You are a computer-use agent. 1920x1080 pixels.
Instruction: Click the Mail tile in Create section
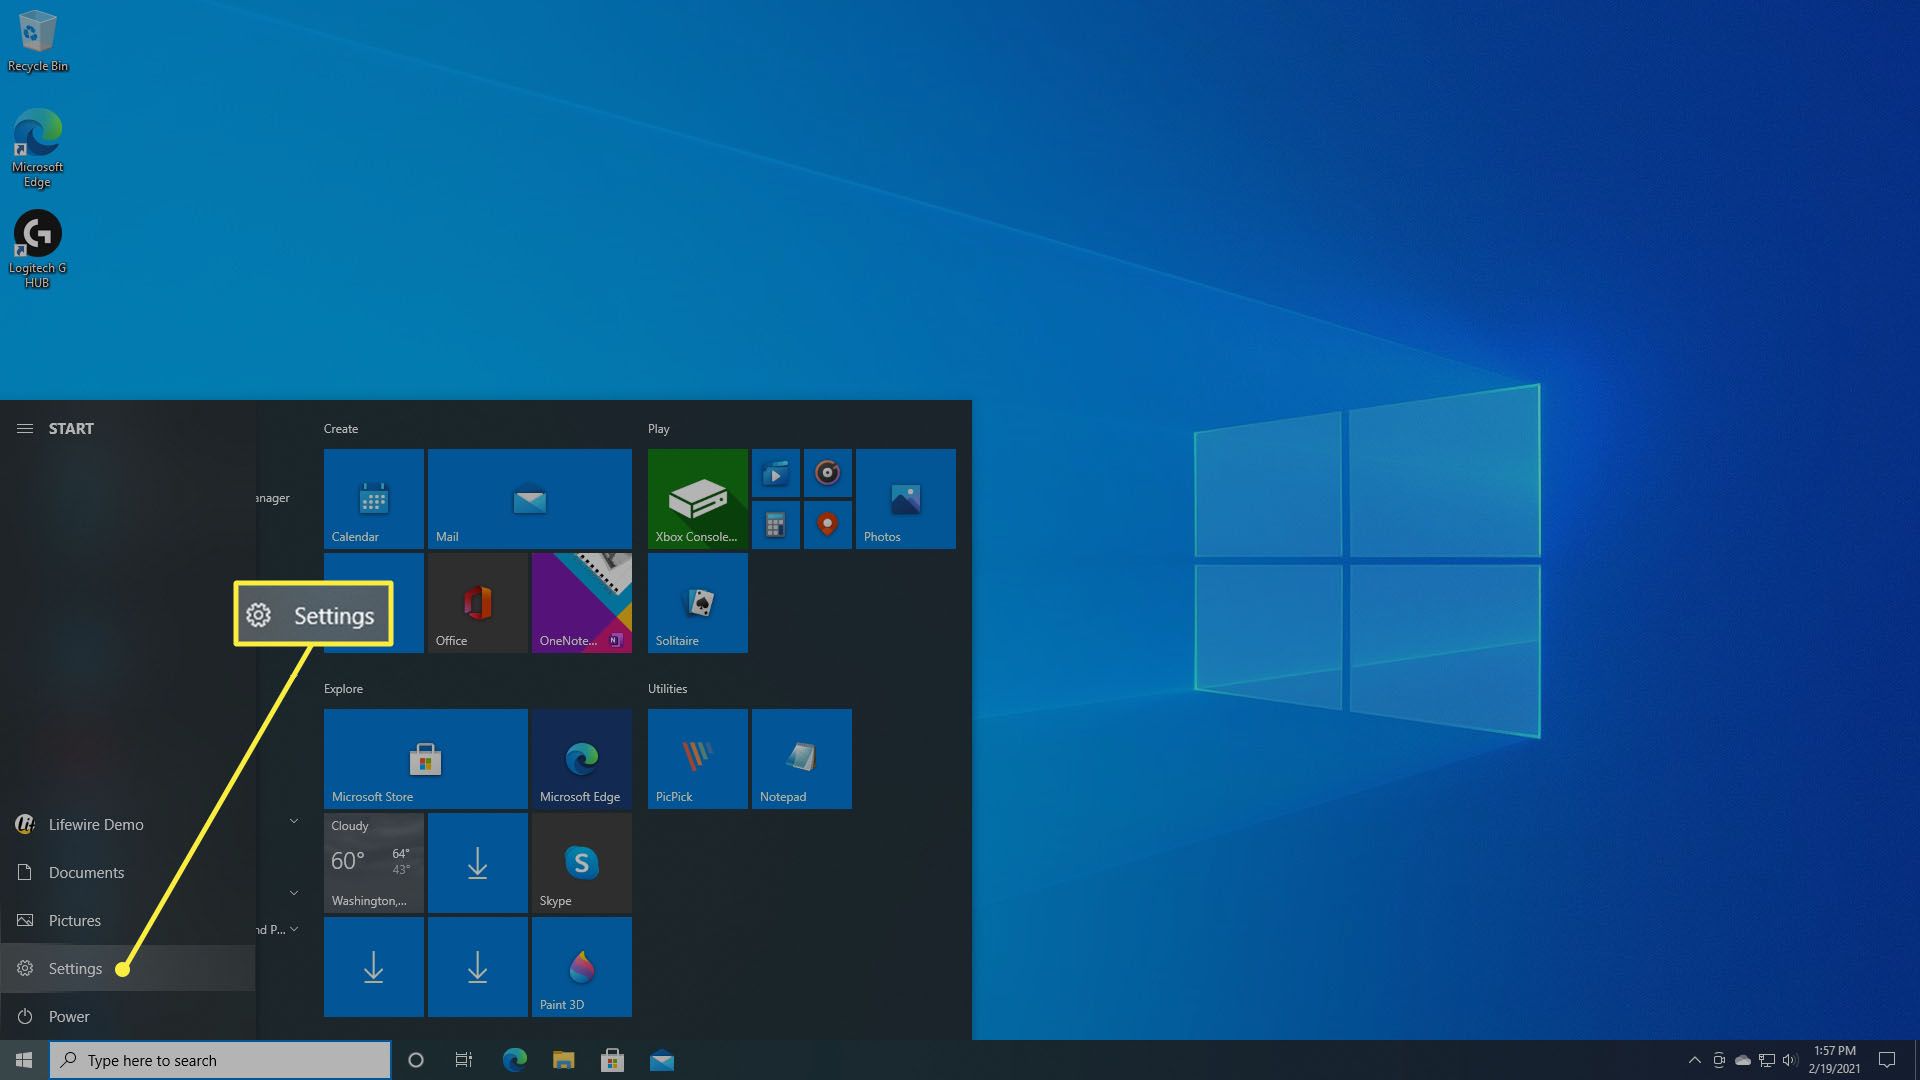pyautogui.click(x=529, y=498)
